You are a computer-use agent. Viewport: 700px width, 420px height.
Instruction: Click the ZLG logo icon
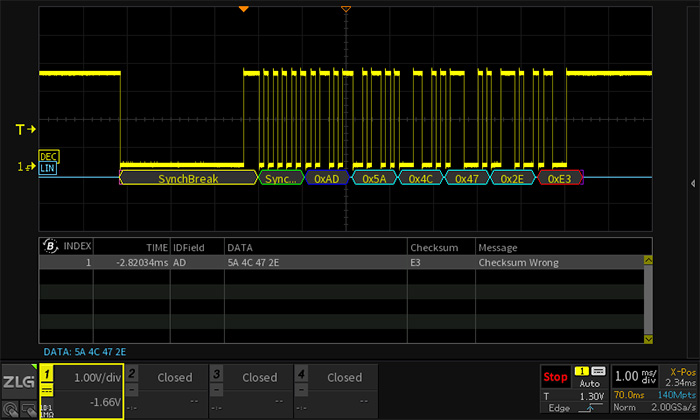[18, 382]
